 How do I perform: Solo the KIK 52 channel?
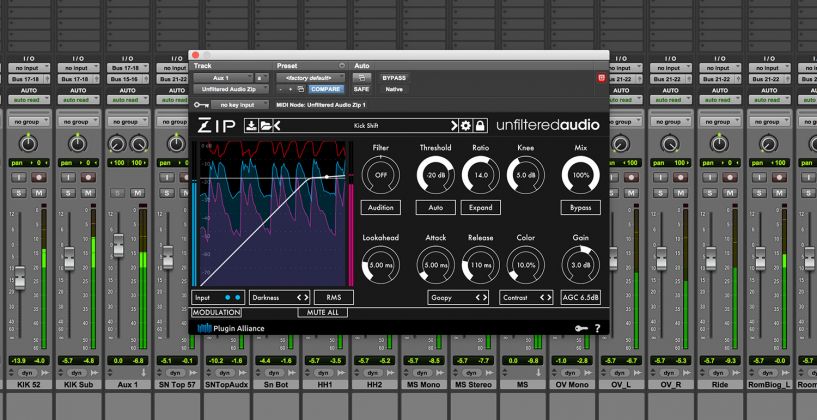point(19,193)
